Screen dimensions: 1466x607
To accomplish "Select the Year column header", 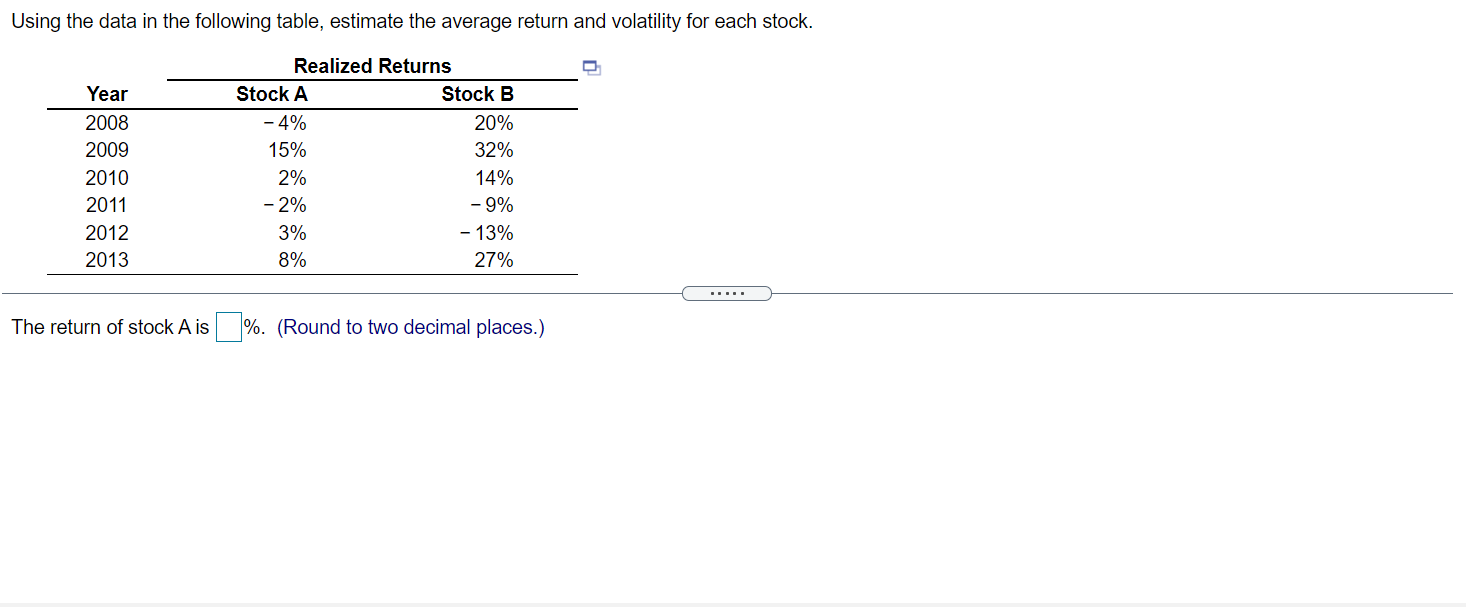I will click(x=107, y=94).
